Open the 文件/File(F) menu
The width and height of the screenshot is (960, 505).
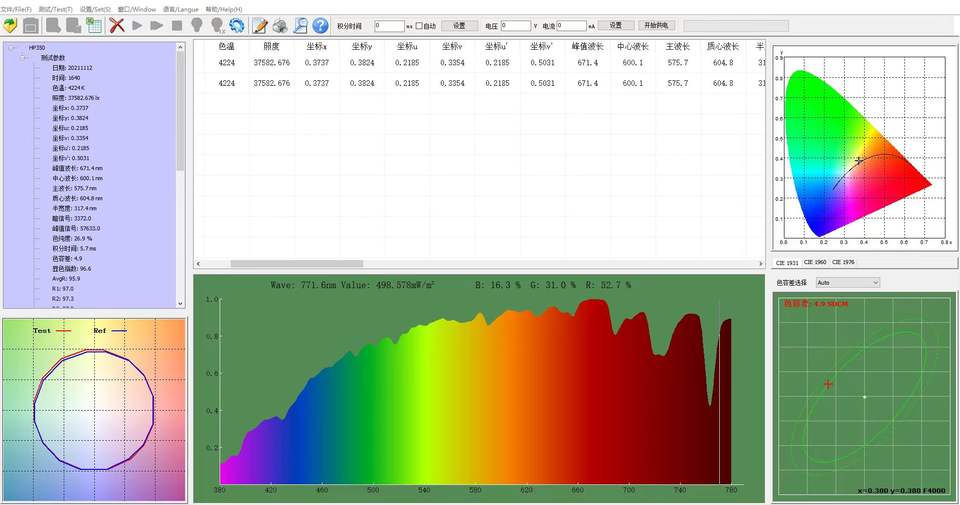17,10
